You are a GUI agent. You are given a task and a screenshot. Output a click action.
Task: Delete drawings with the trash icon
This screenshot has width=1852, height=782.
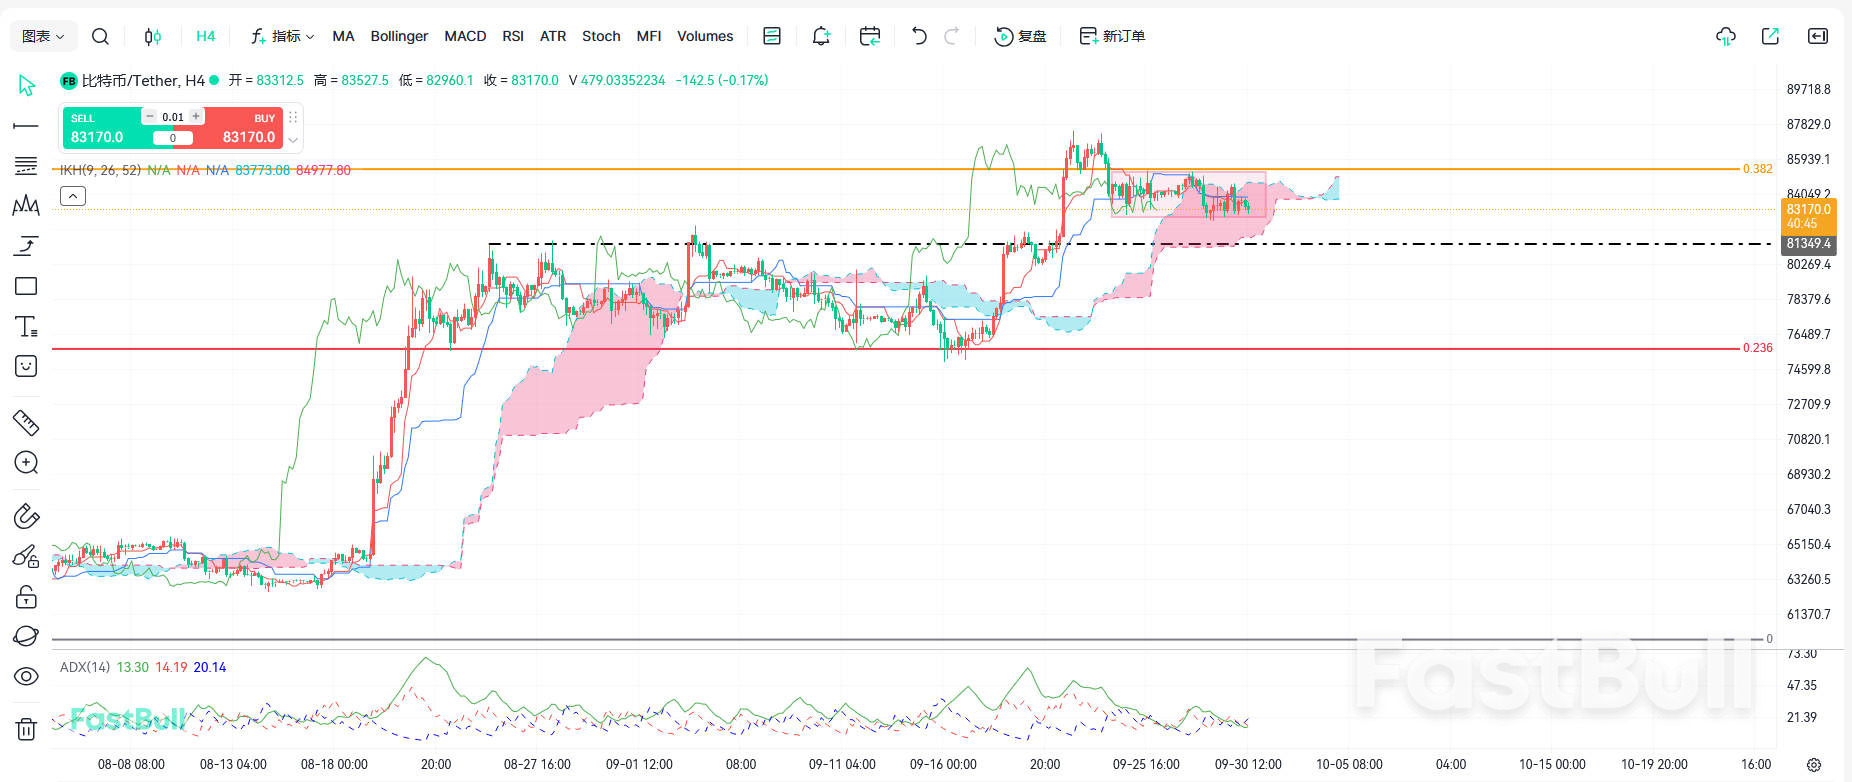tap(26, 729)
